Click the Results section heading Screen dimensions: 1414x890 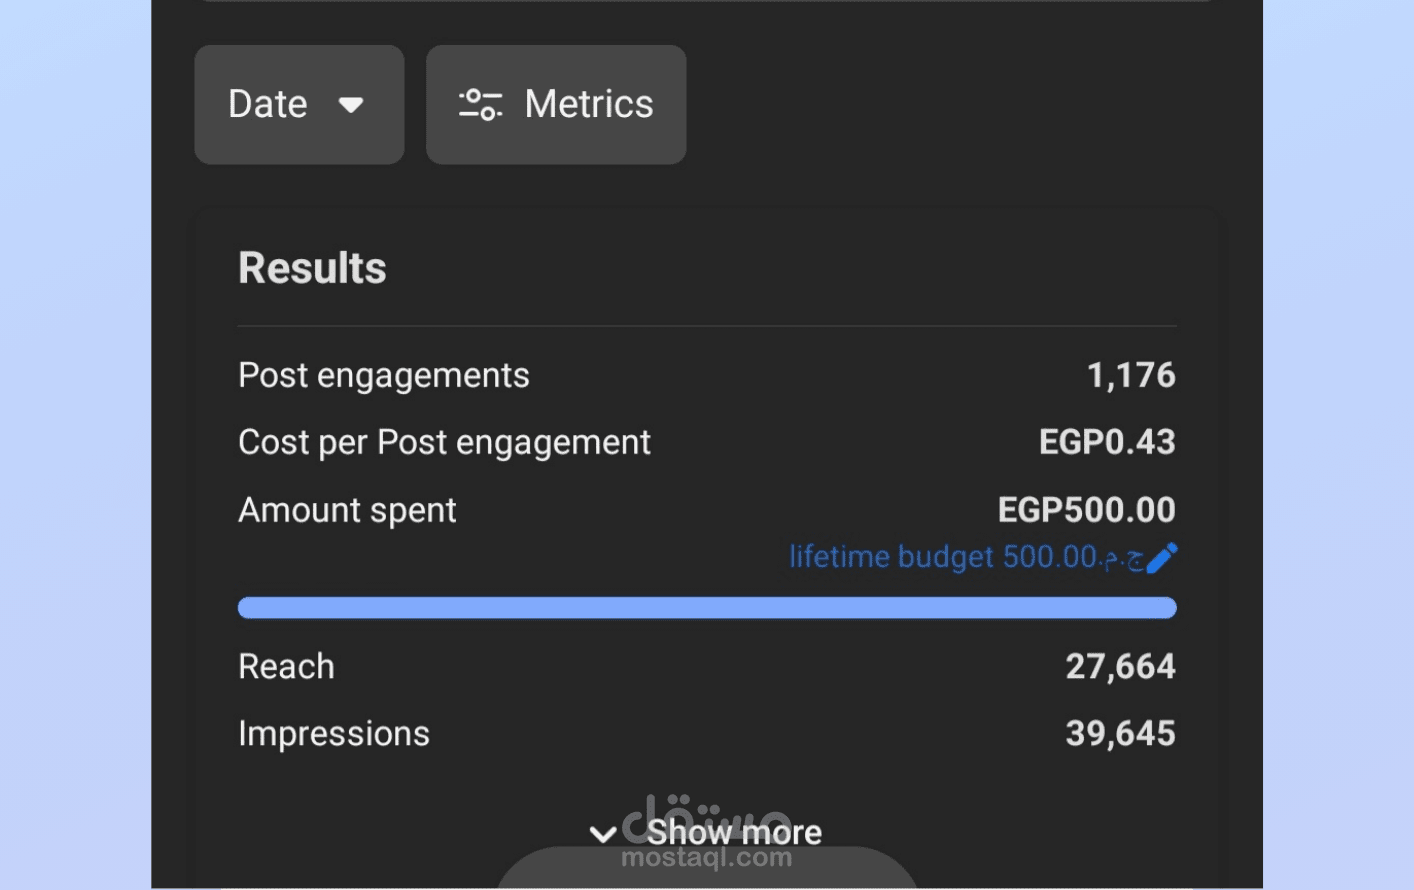(x=312, y=268)
